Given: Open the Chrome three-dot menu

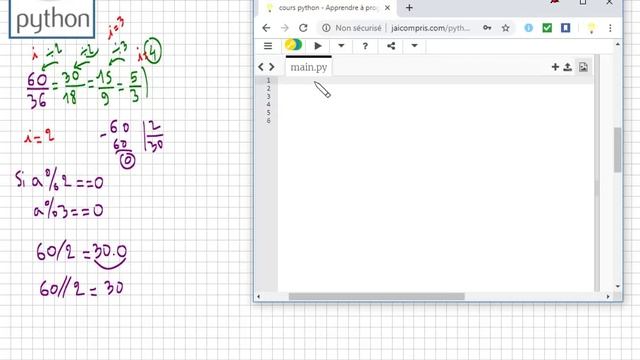Looking at the screenshot, I should pyautogui.click(x=610, y=28).
